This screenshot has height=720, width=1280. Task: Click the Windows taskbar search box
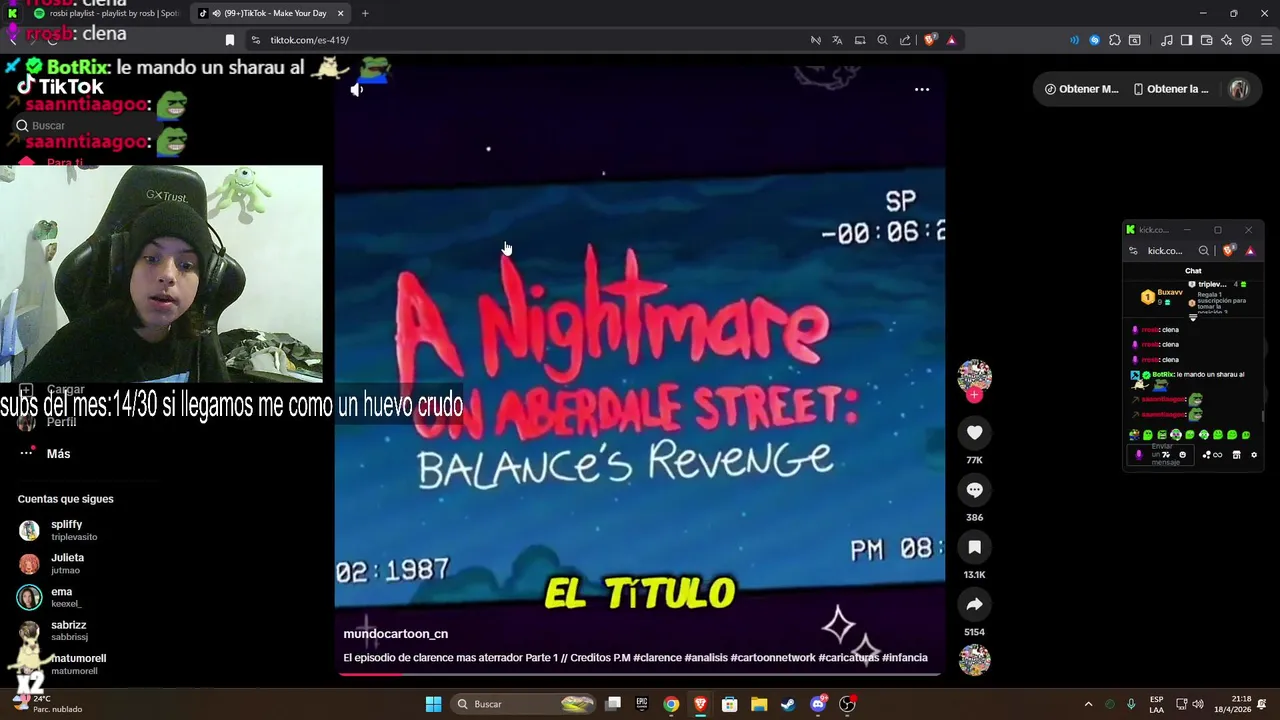click(525, 704)
